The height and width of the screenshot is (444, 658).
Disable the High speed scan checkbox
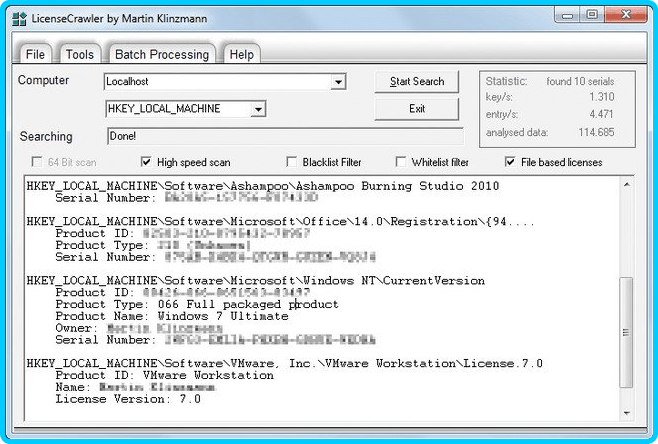point(146,162)
